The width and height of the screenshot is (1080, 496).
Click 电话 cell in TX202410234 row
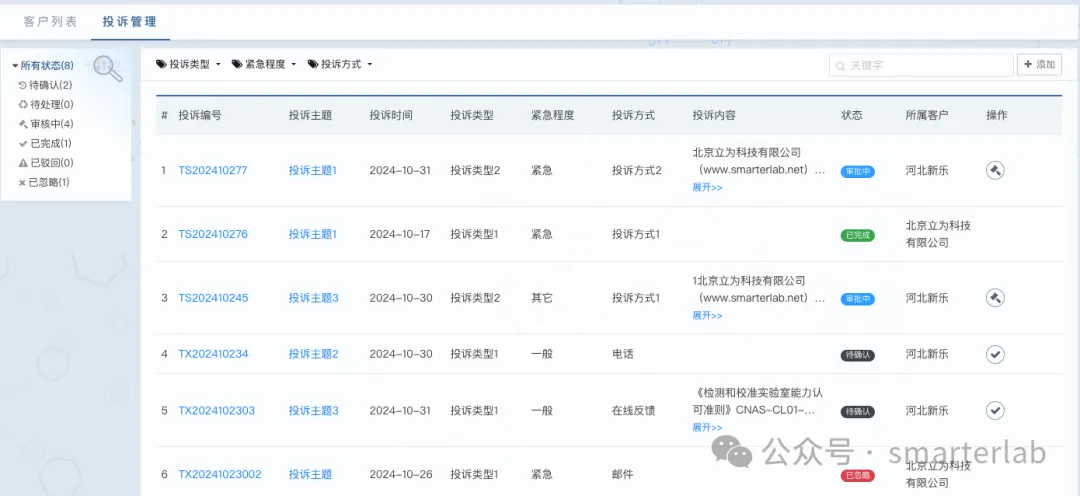click(623, 354)
